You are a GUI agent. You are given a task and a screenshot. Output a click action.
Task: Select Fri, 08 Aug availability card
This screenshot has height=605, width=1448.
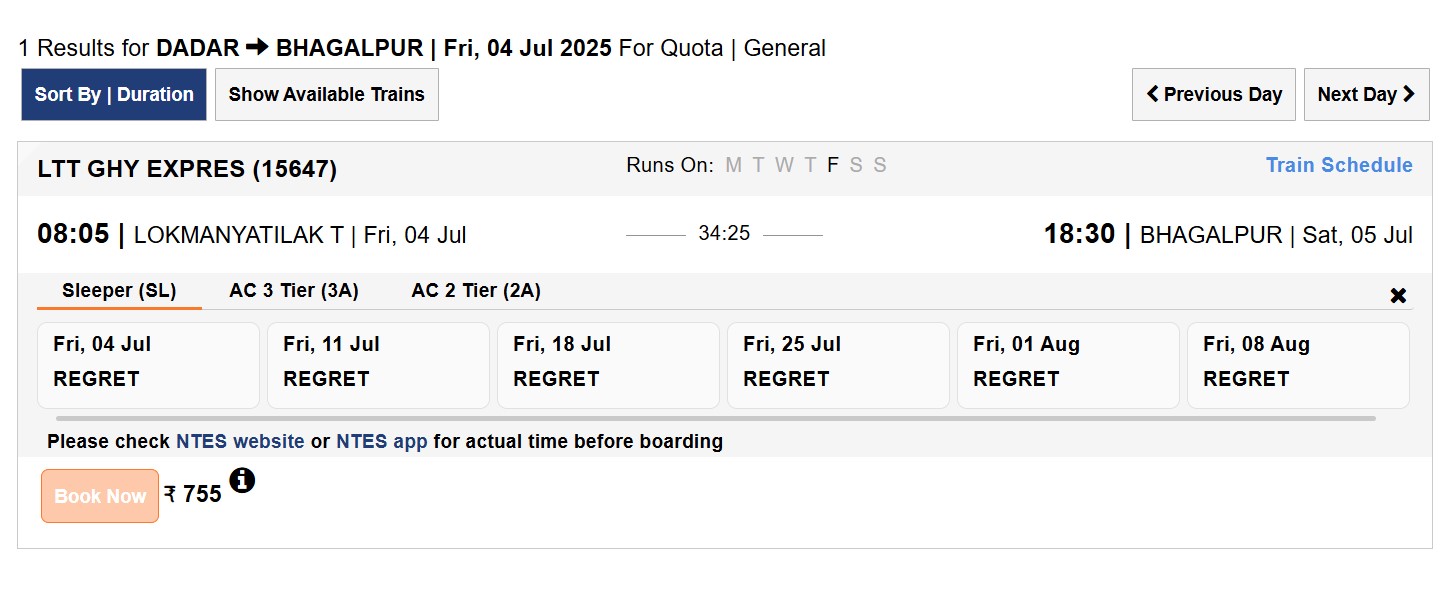tap(1298, 365)
